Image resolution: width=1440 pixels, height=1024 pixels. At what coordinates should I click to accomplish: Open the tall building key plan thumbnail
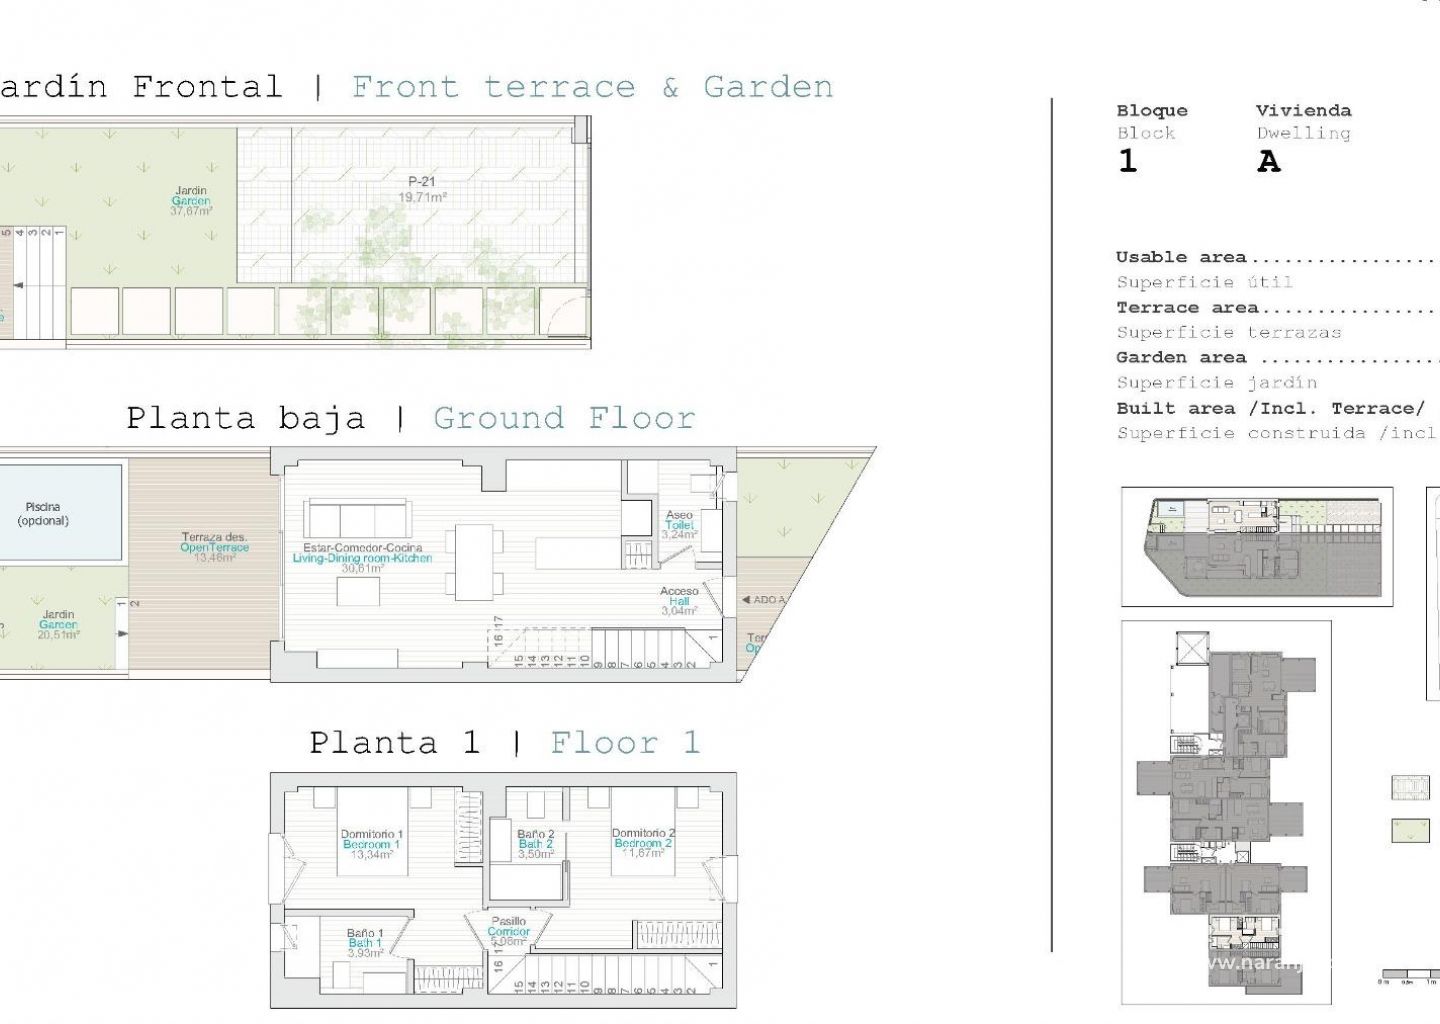click(x=1226, y=811)
